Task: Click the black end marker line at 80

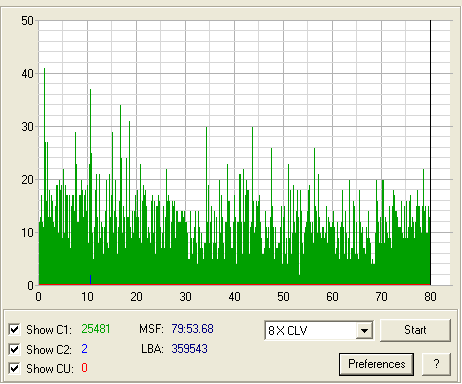Action: point(430,152)
